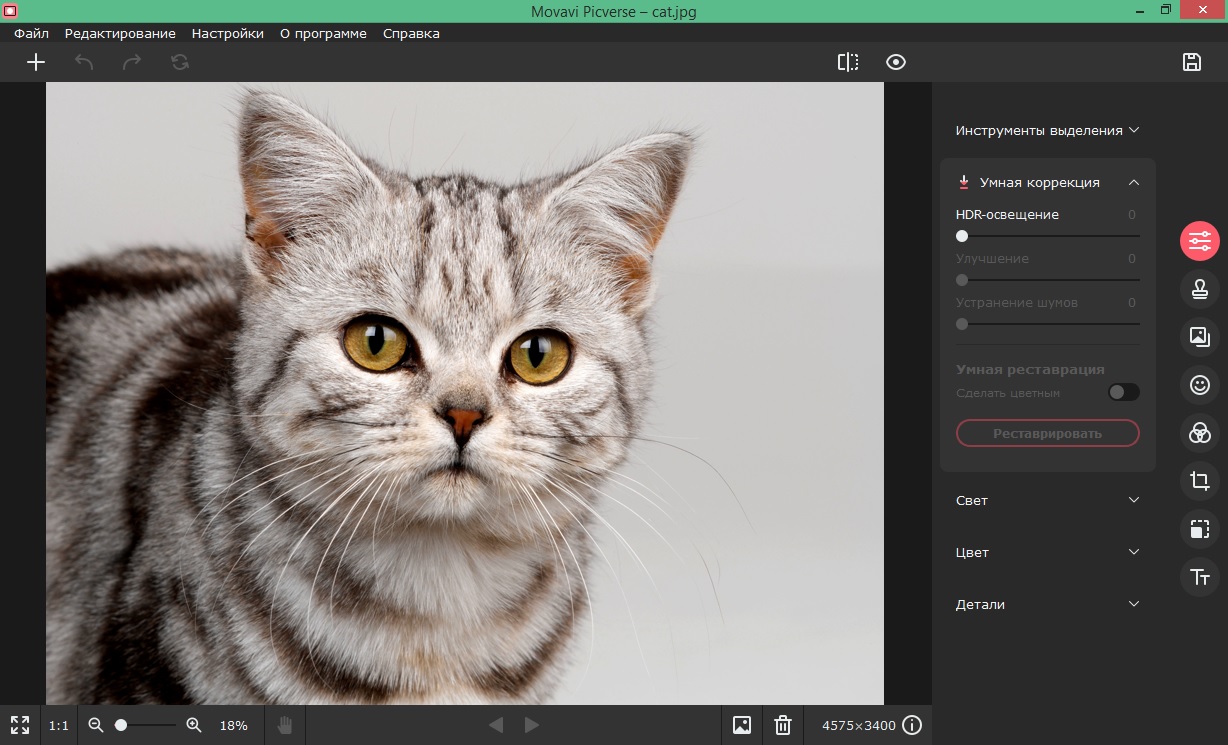Zoom out with minus magnifier
This screenshot has height=745, width=1228.
96,725
